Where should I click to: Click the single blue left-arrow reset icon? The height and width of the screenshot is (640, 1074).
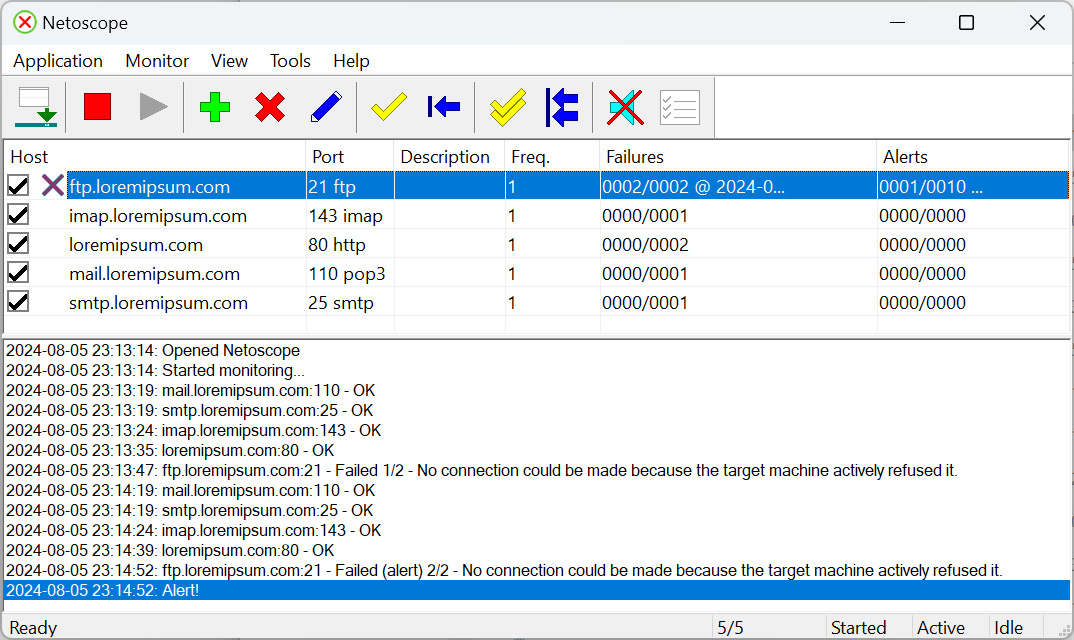444,107
